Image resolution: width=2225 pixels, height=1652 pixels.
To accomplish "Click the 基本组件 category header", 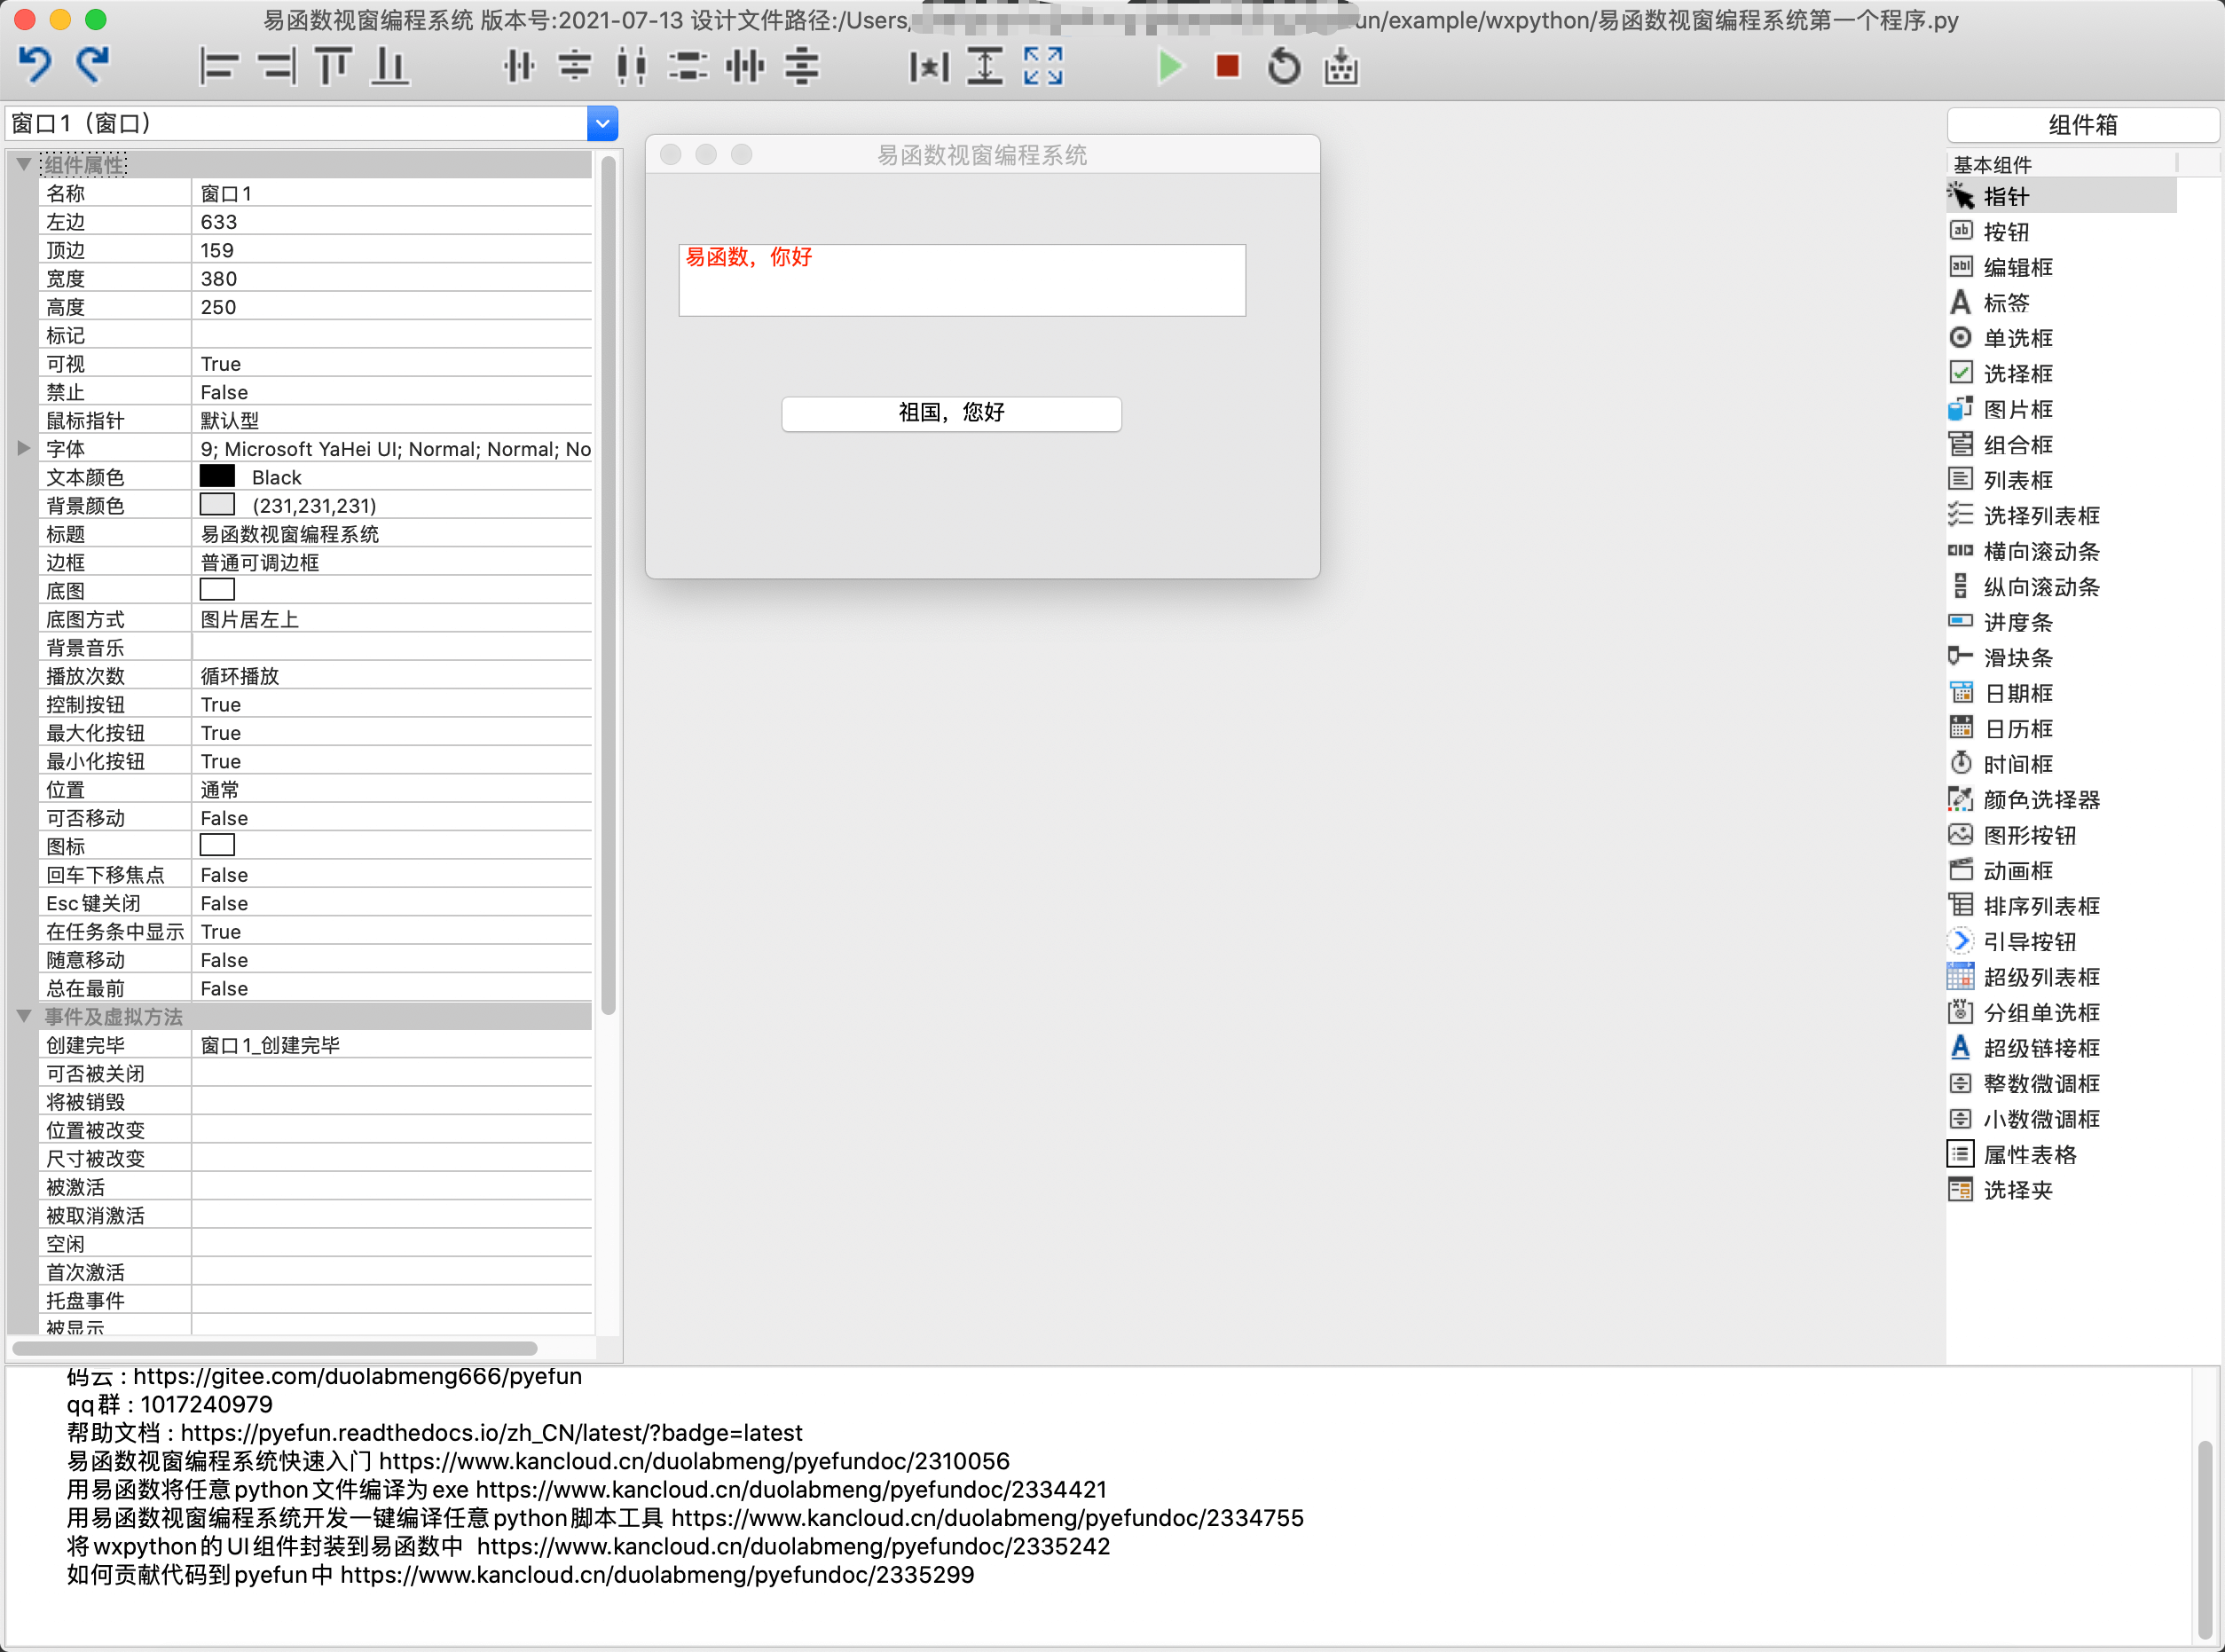I will coord(2061,164).
